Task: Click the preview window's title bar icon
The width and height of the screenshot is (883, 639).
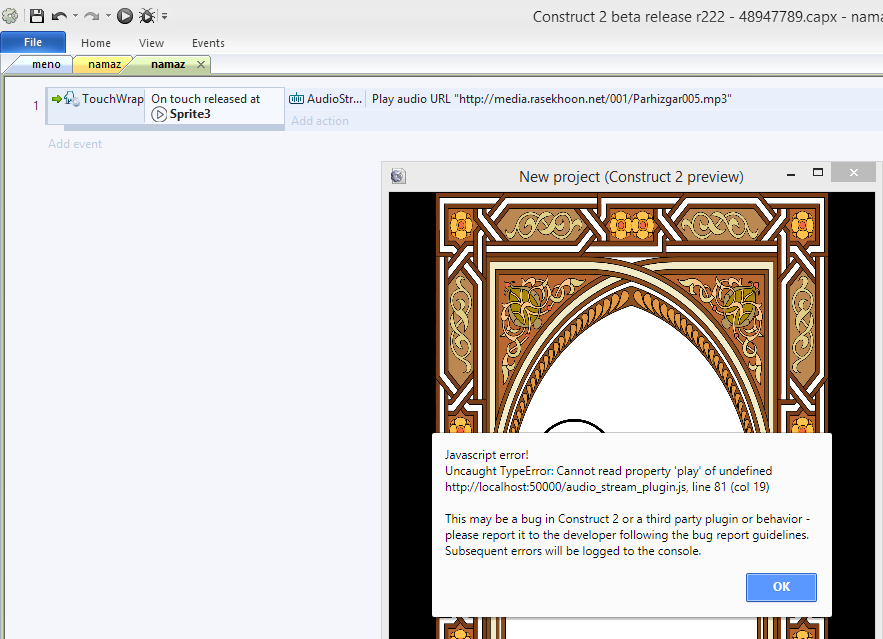Action: tap(398, 176)
